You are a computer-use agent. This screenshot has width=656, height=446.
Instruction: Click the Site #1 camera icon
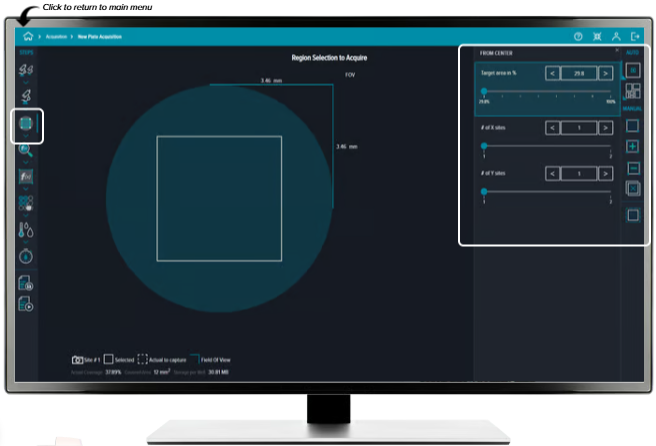(77, 360)
